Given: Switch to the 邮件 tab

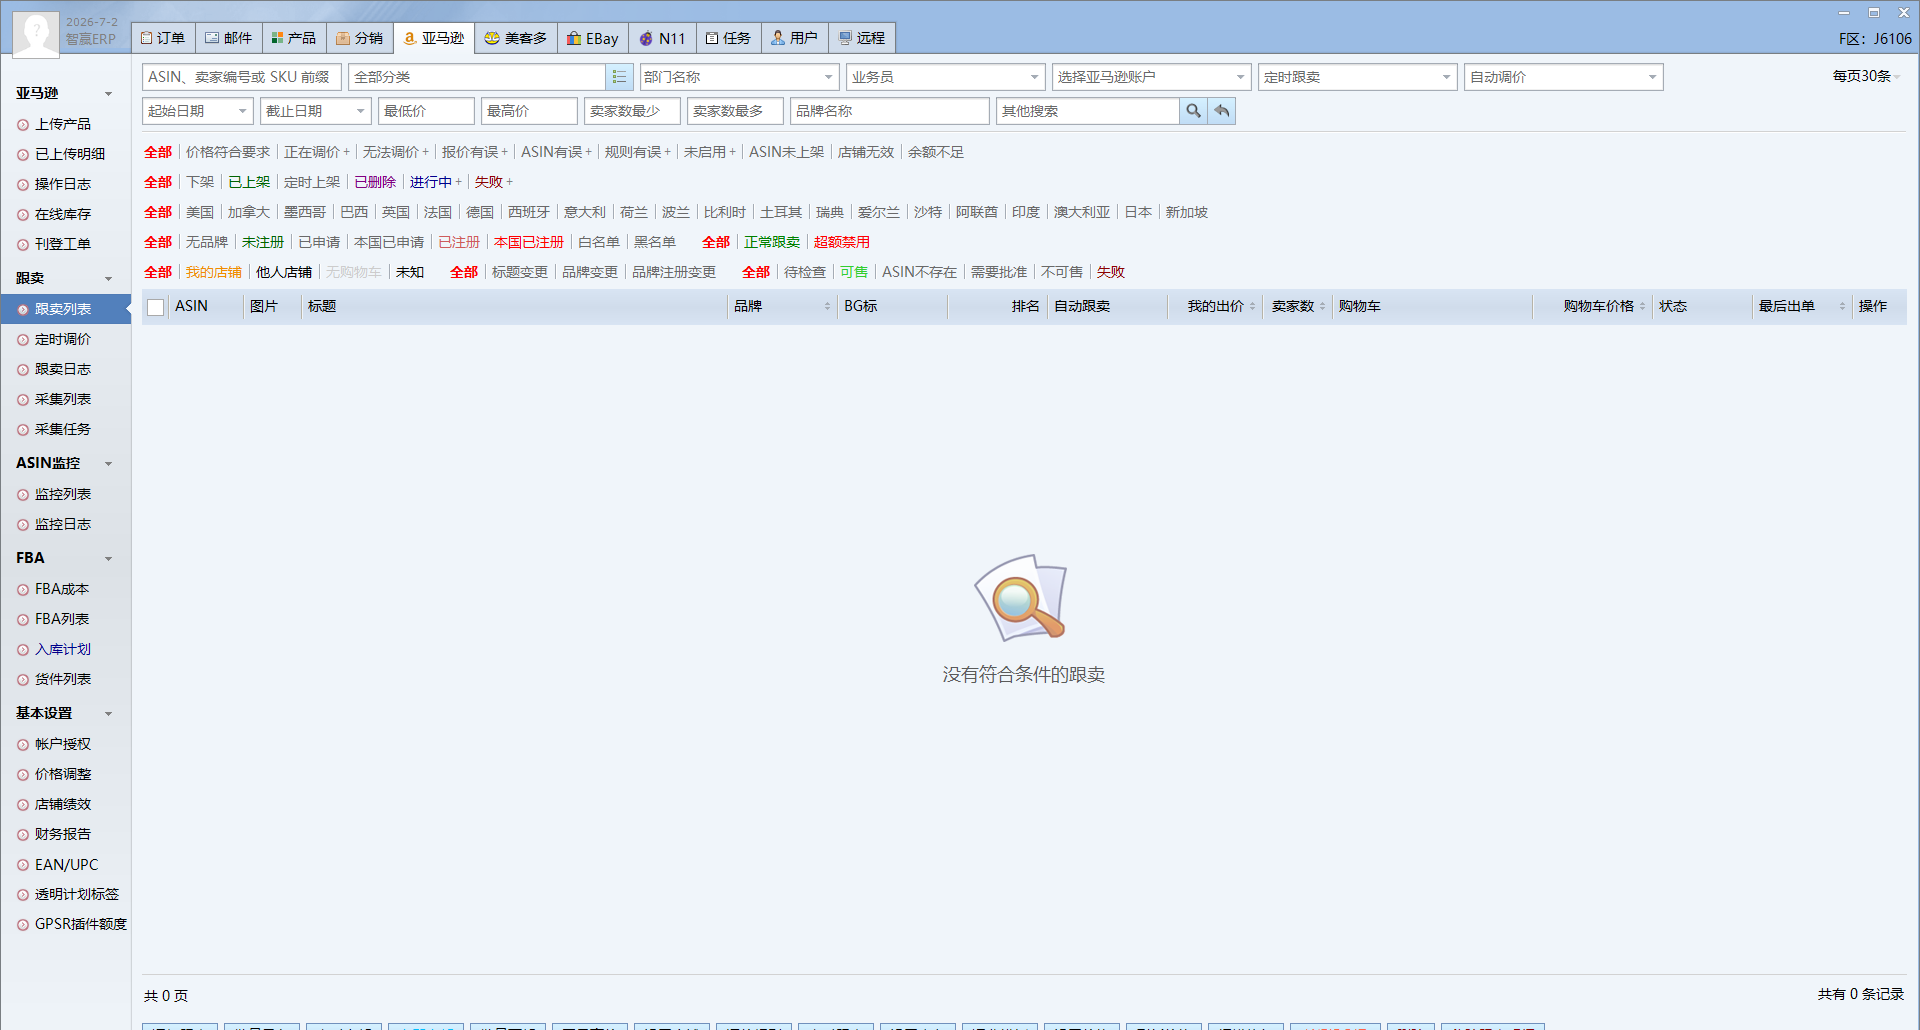Looking at the screenshot, I should tap(229, 38).
